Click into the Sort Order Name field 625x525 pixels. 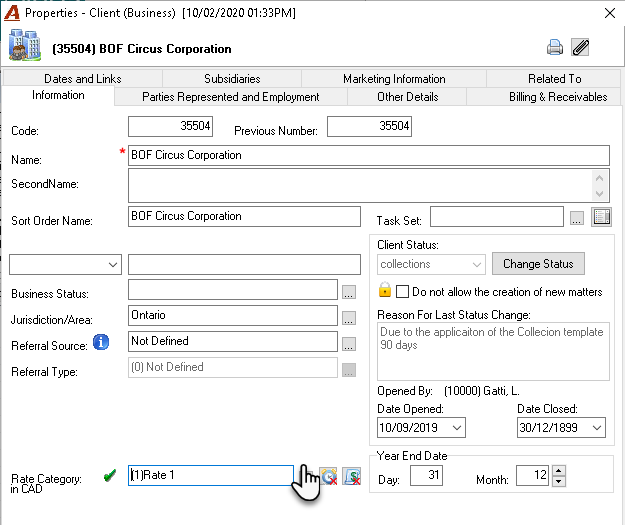[244, 216]
